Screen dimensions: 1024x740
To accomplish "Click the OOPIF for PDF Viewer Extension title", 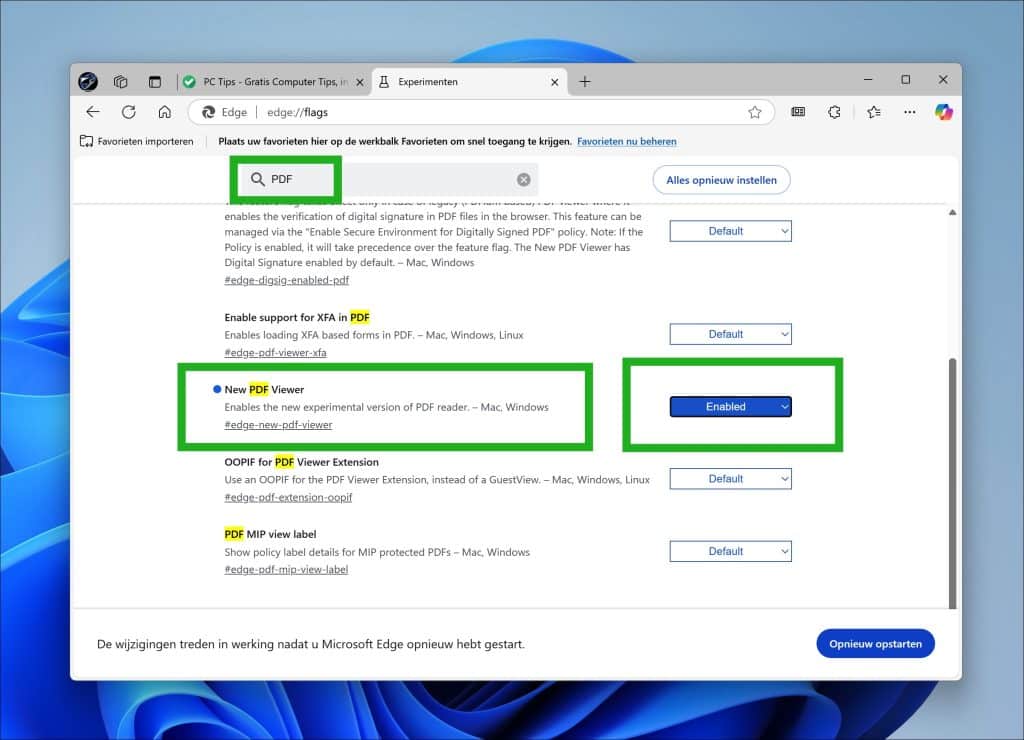I will pyautogui.click(x=302, y=462).
